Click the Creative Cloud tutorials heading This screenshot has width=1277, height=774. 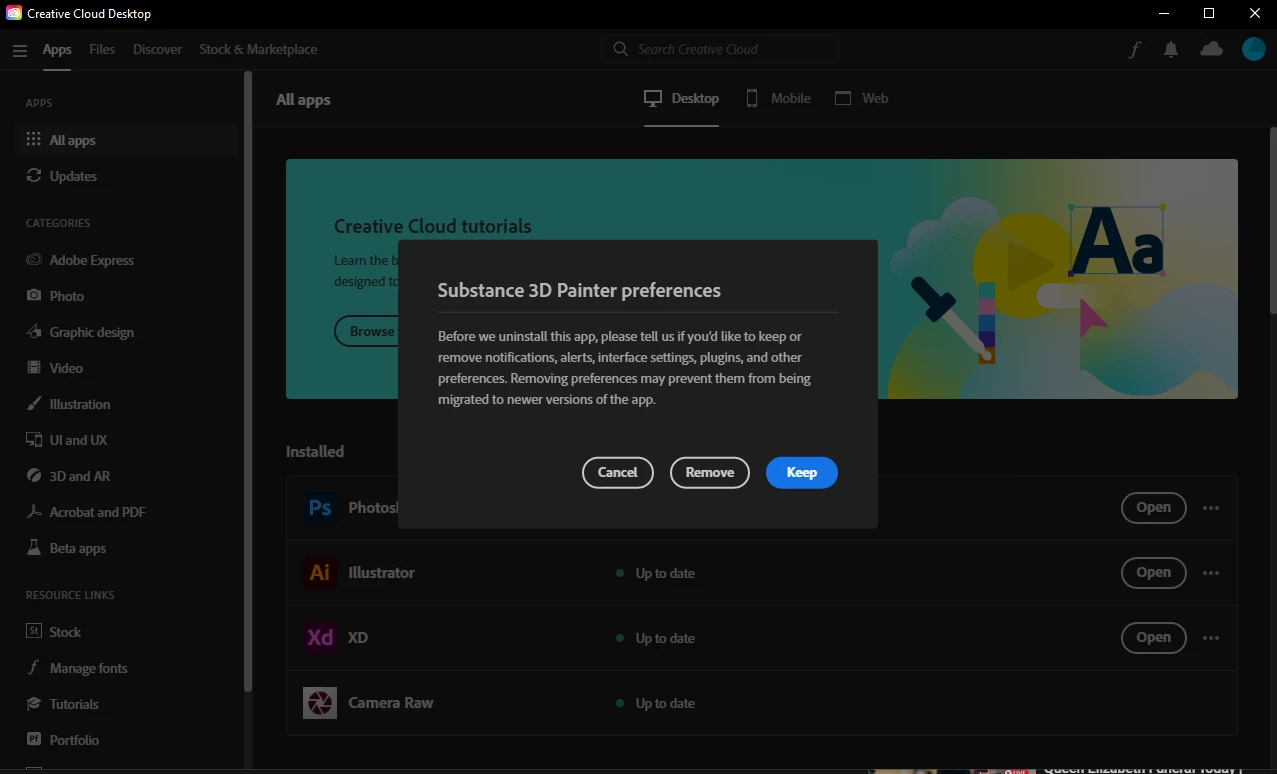[x=433, y=226]
